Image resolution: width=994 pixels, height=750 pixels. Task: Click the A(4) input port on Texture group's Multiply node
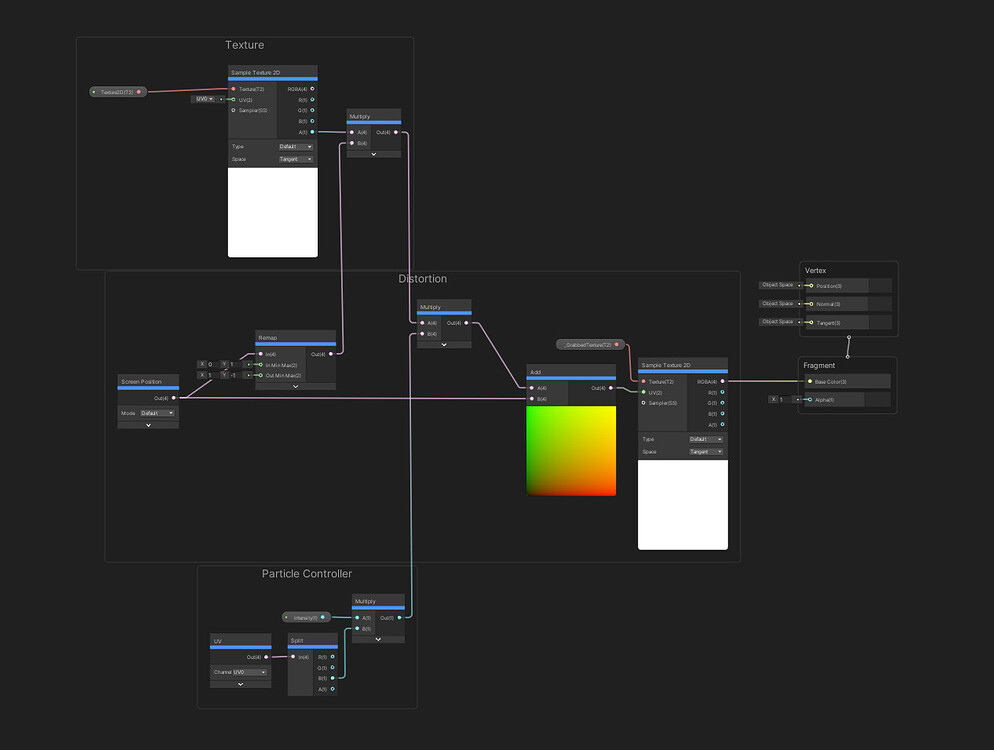352,132
